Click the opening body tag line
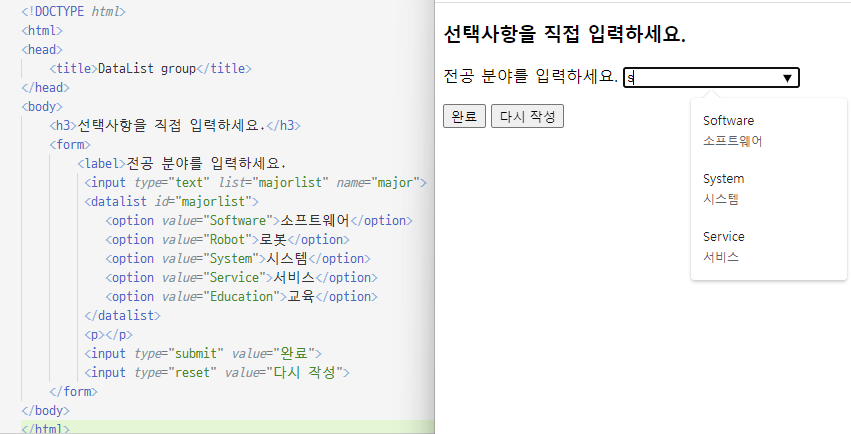This screenshot has height=434, width=851. coord(42,106)
